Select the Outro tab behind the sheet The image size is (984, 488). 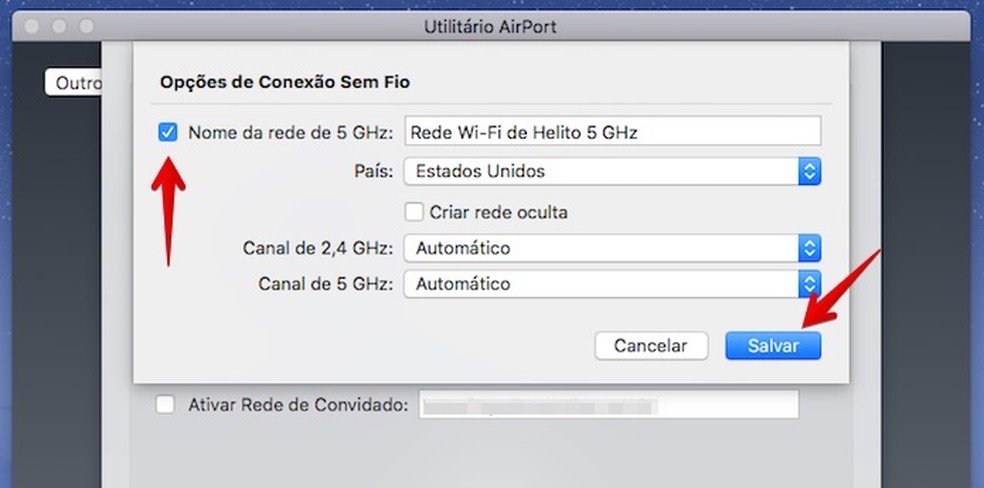pyautogui.click(x=73, y=83)
